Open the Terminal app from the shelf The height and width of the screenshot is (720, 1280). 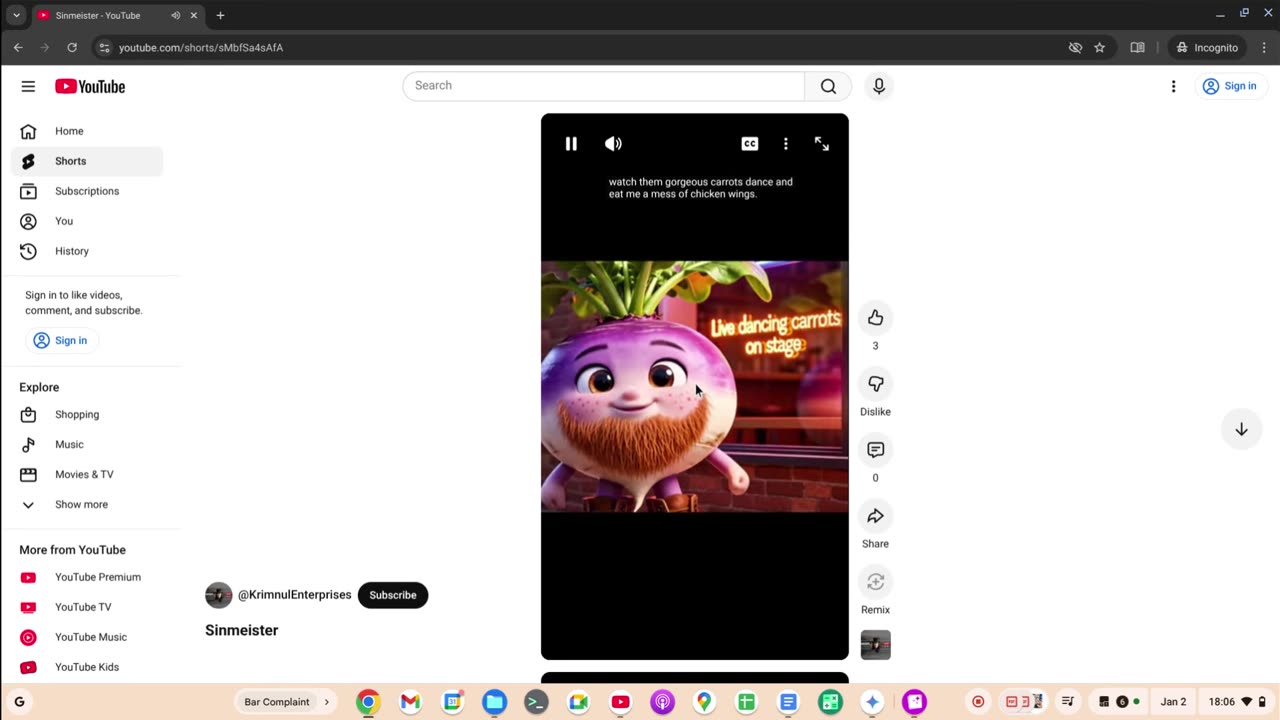pos(536,702)
